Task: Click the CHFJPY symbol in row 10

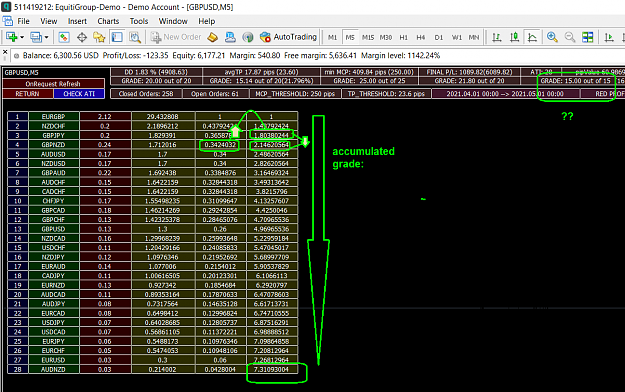Action: tap(53, 201)
